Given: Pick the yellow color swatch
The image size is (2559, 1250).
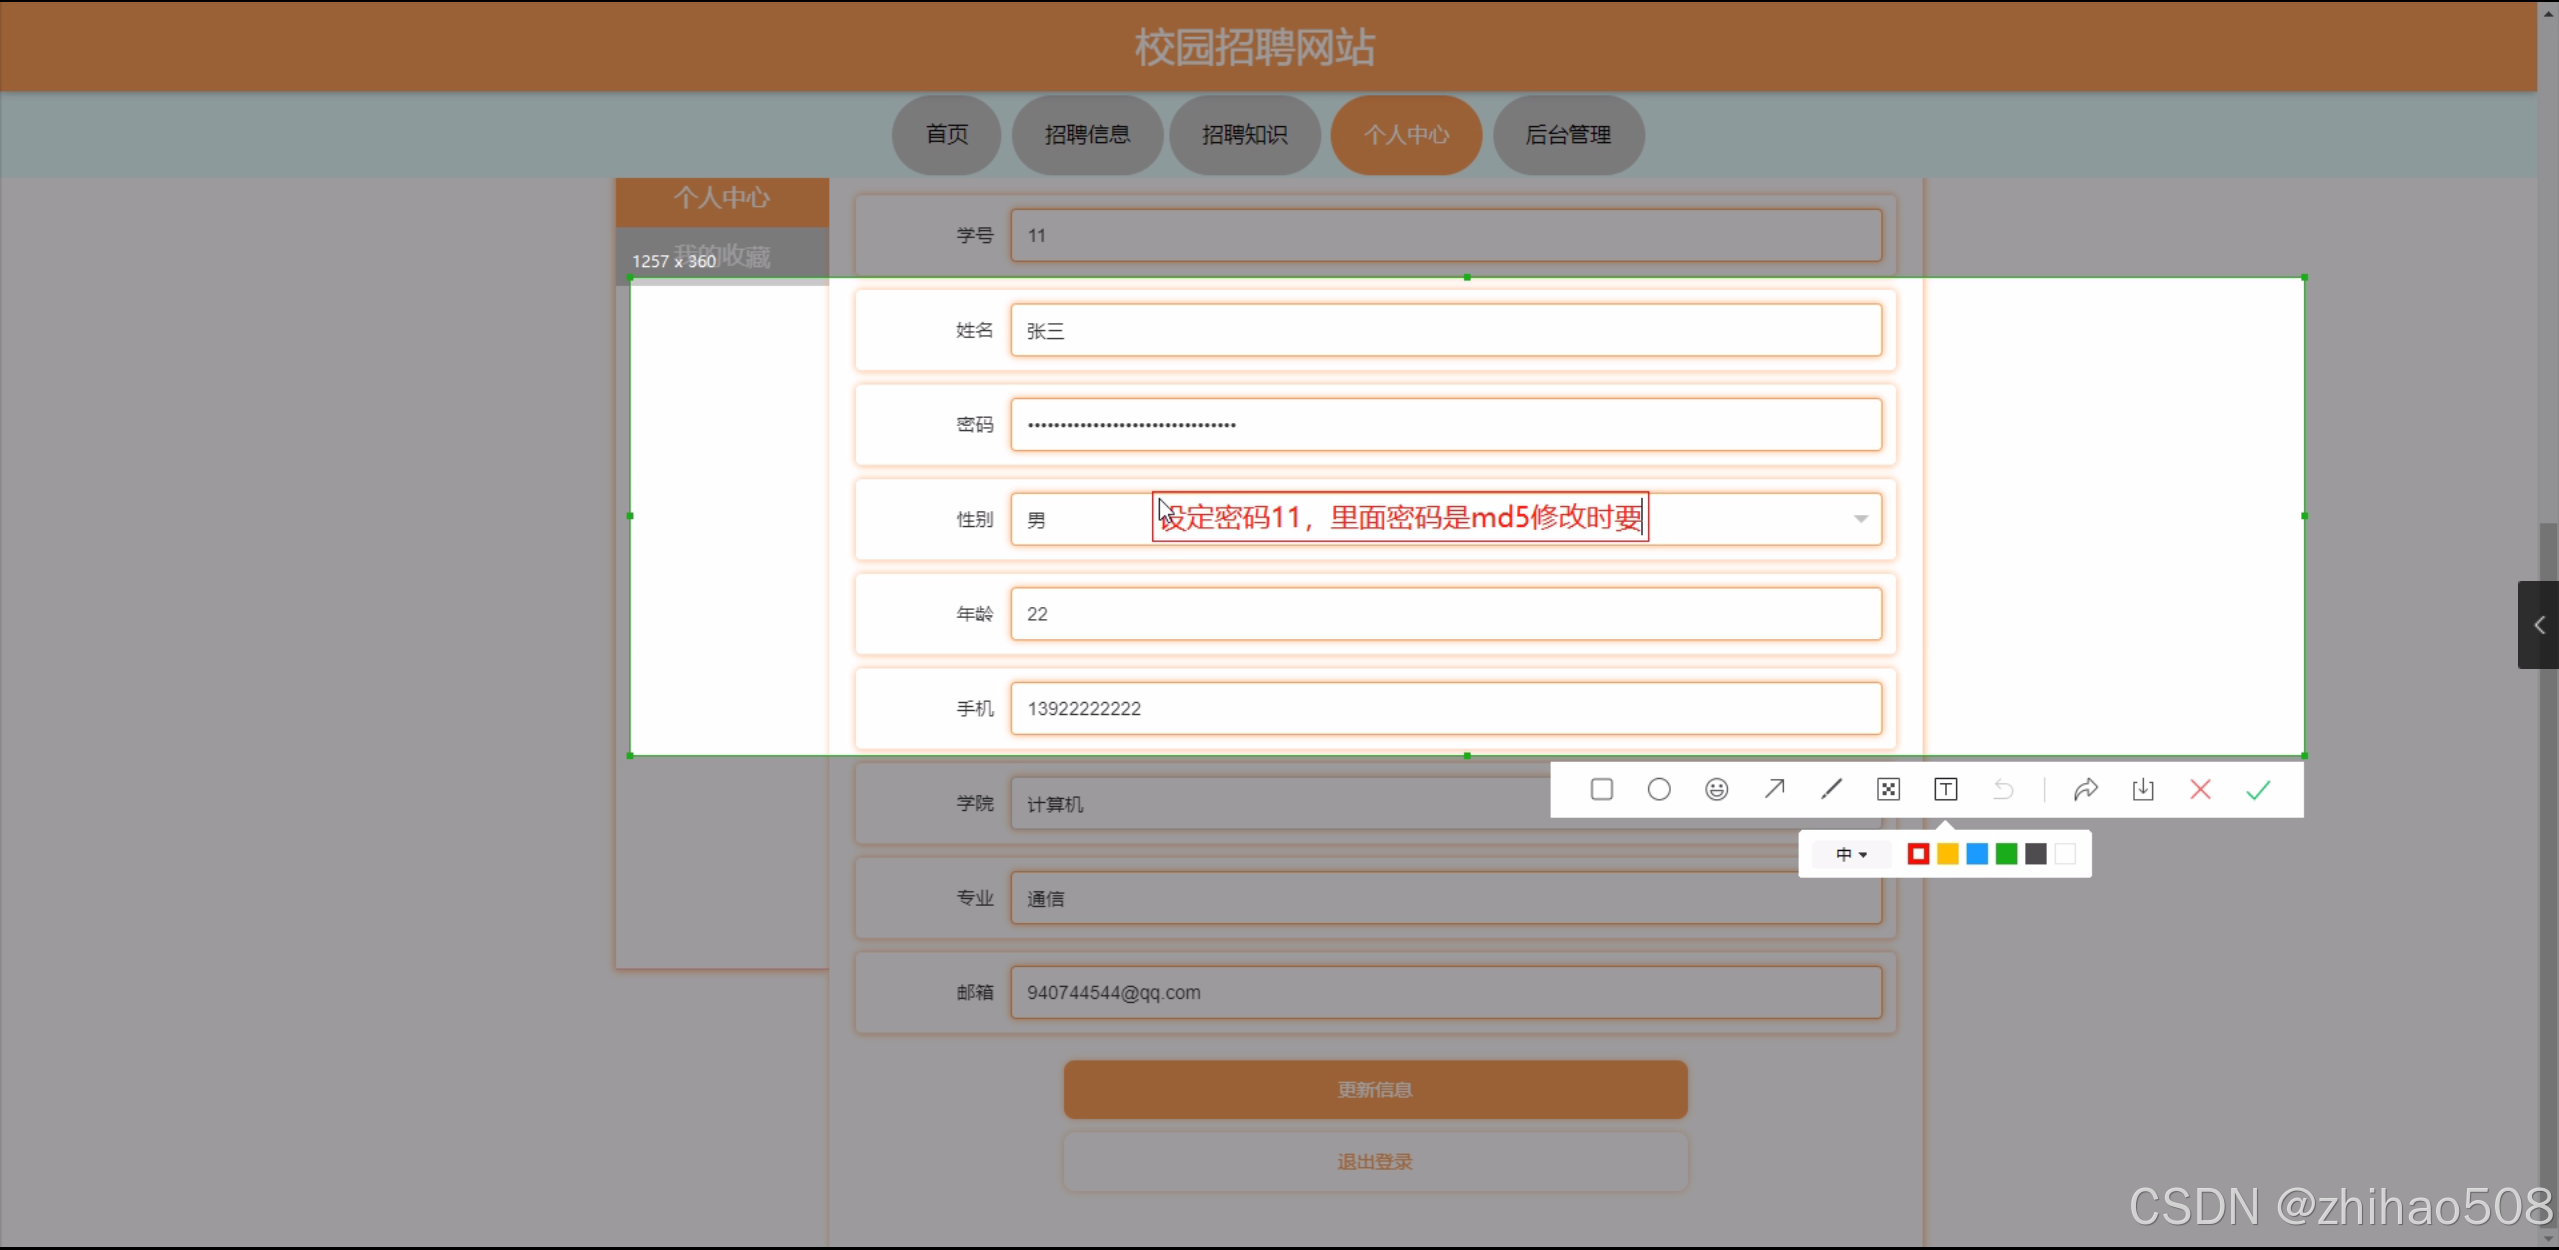Looking at the screenshot, I should tap(1947, 854).
